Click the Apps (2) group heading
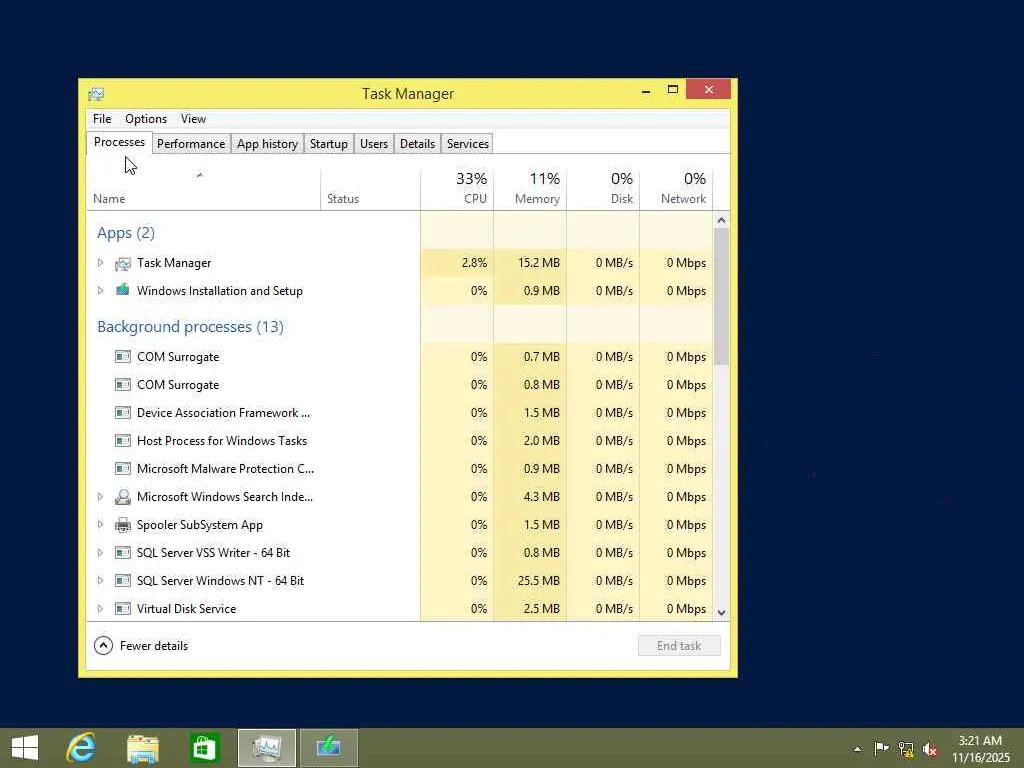Image resolution: width=1024 pixels, height=768 pixels. point(126,233)
